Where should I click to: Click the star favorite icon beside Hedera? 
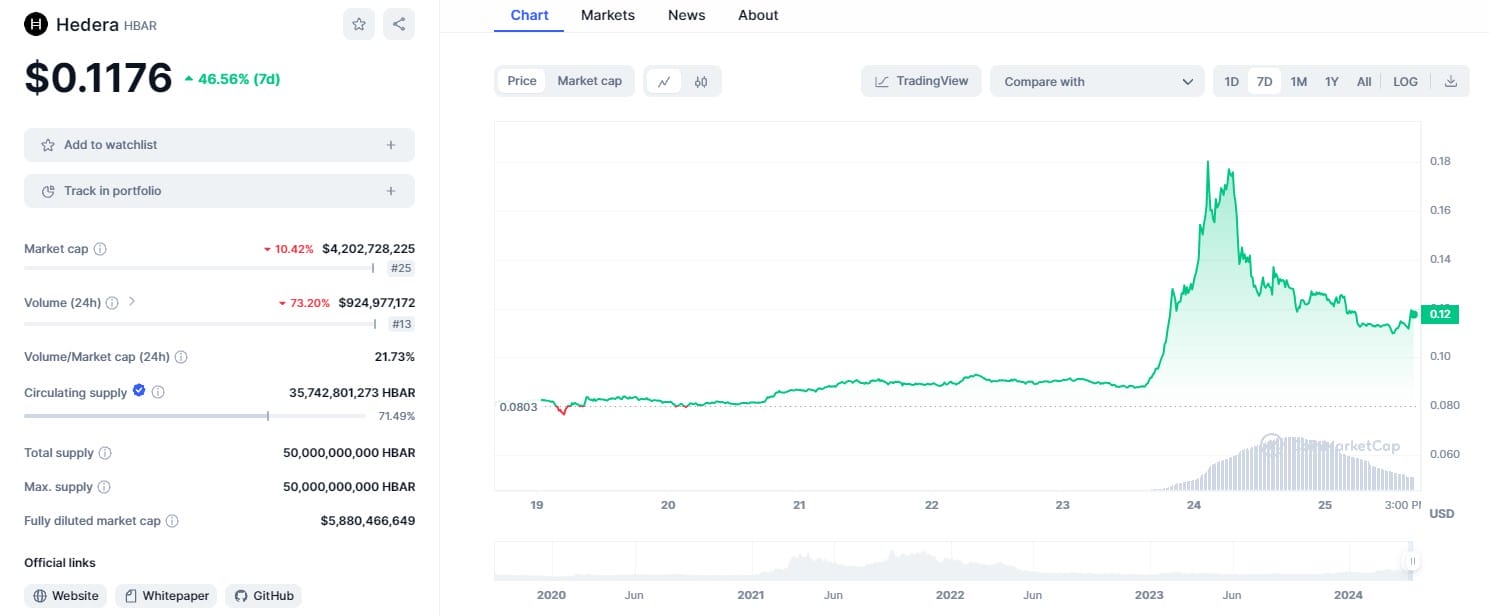(359, 24)
